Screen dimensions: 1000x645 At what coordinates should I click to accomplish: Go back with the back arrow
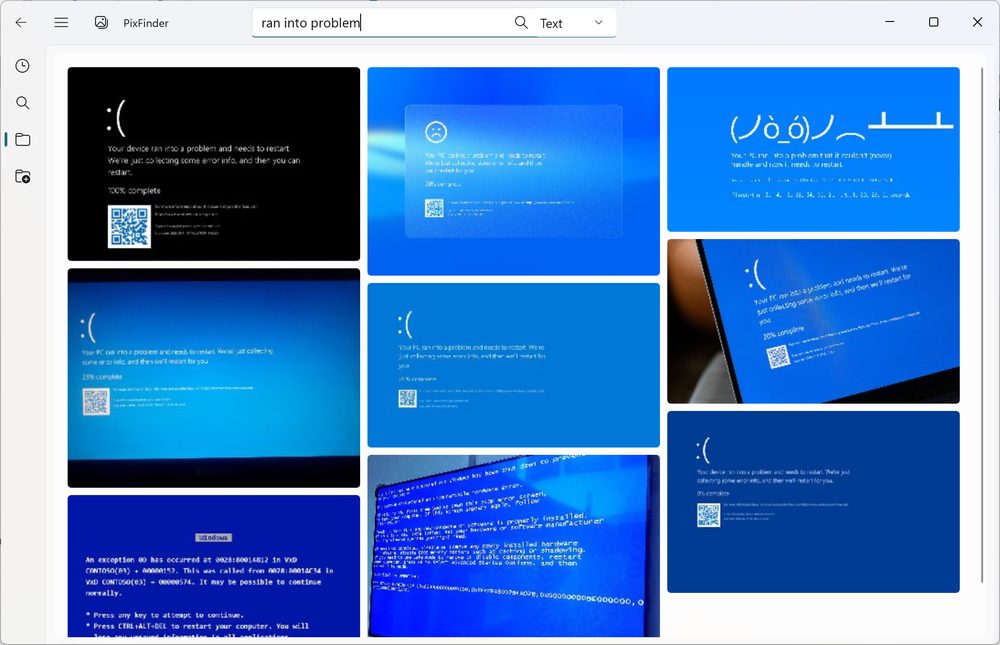coord(21,22)
